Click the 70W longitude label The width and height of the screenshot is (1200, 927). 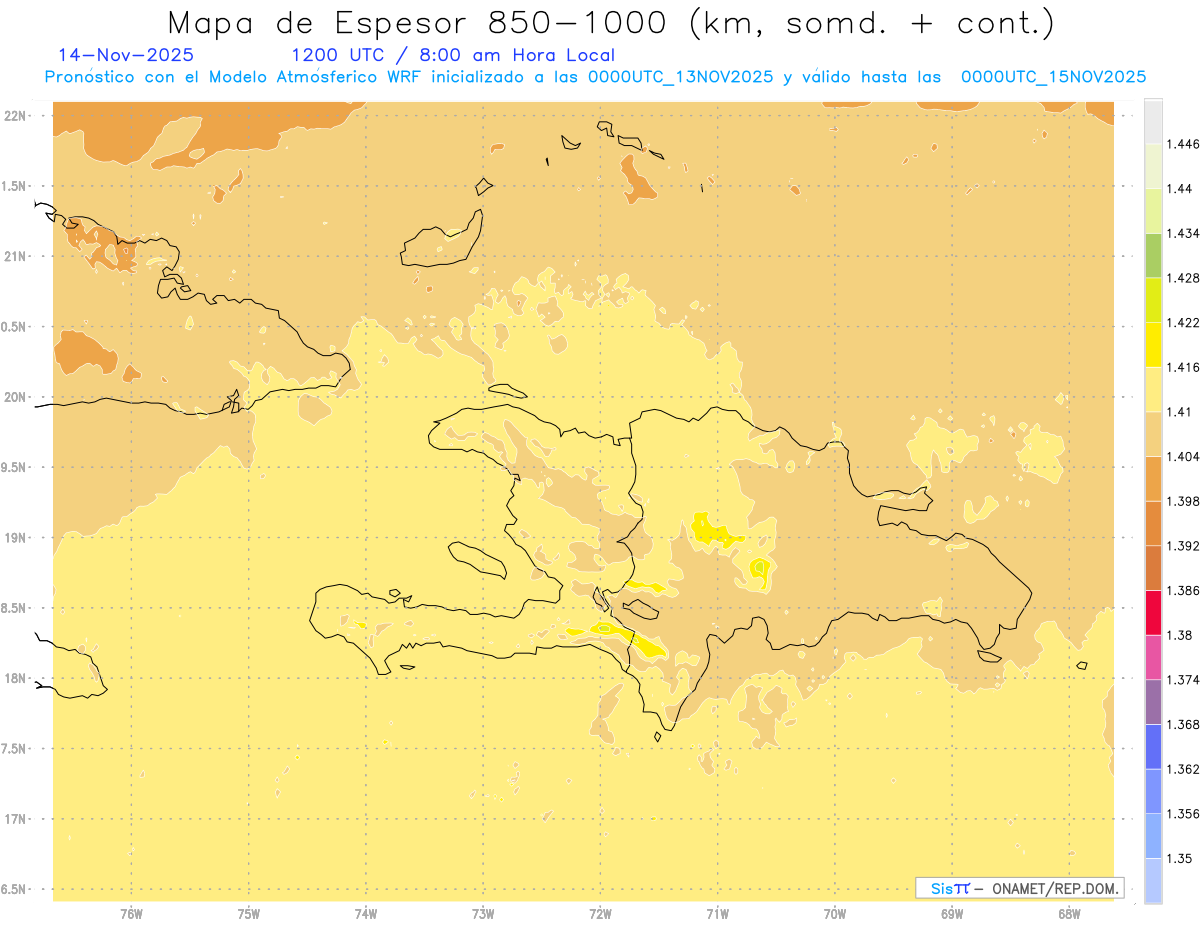click(835, 914)
